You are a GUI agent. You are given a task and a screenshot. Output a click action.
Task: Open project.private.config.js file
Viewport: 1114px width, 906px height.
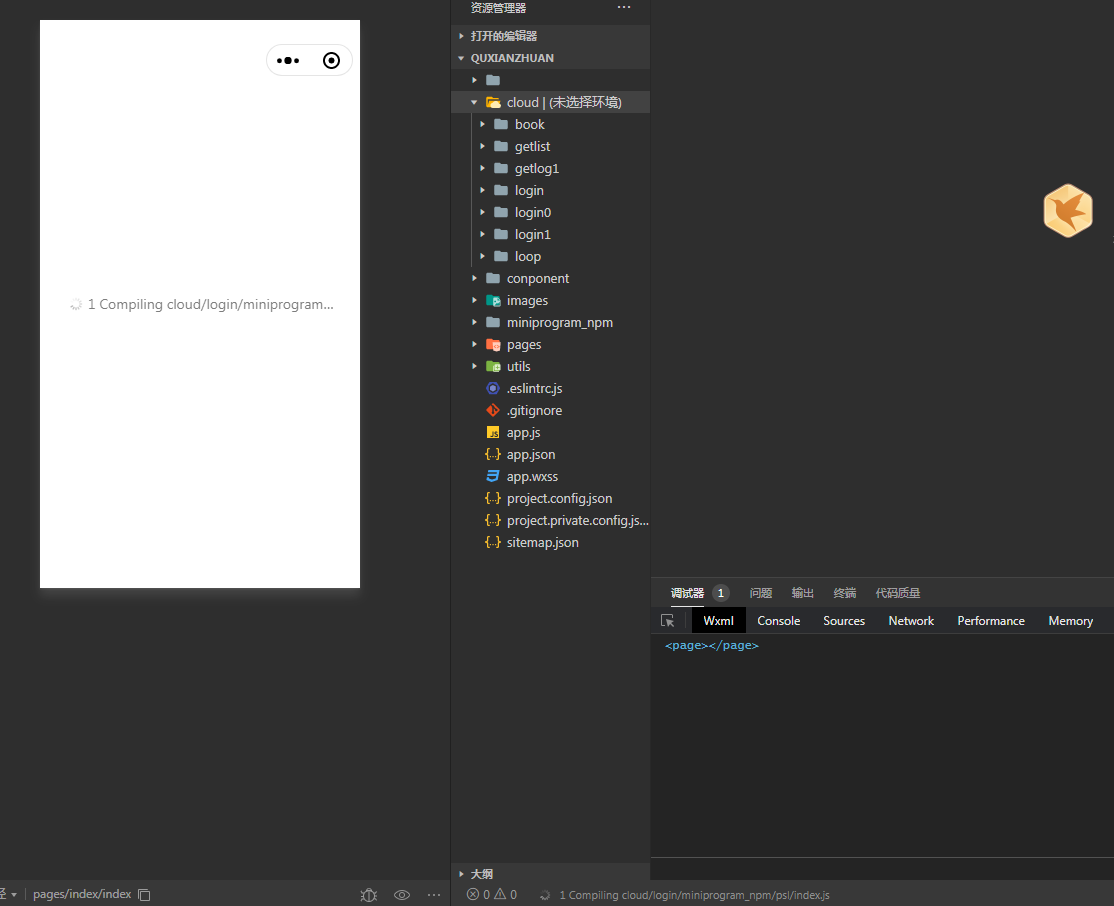coord(551,520)
